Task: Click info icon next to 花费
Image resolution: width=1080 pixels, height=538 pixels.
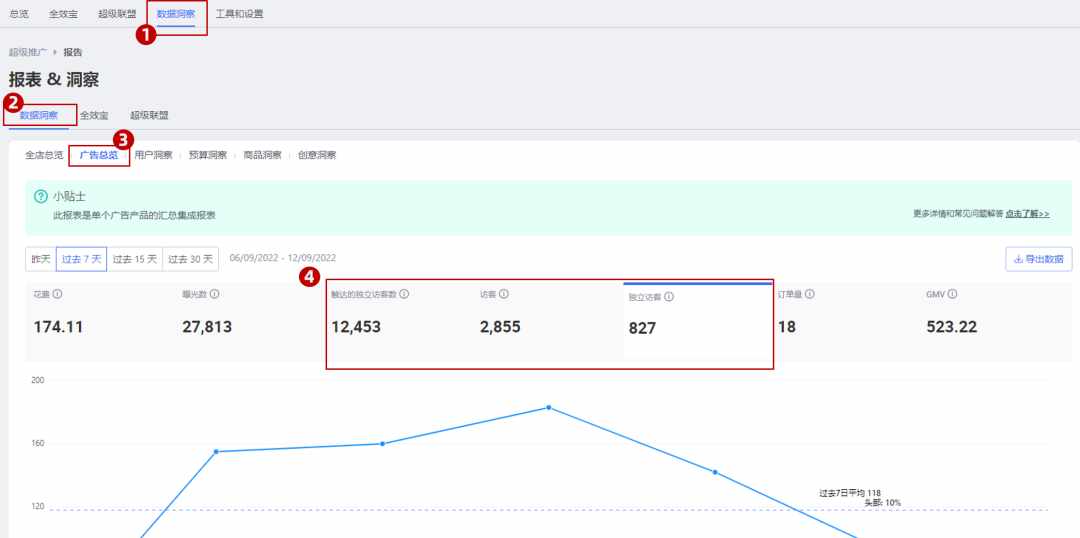Action: coord(58,294)
